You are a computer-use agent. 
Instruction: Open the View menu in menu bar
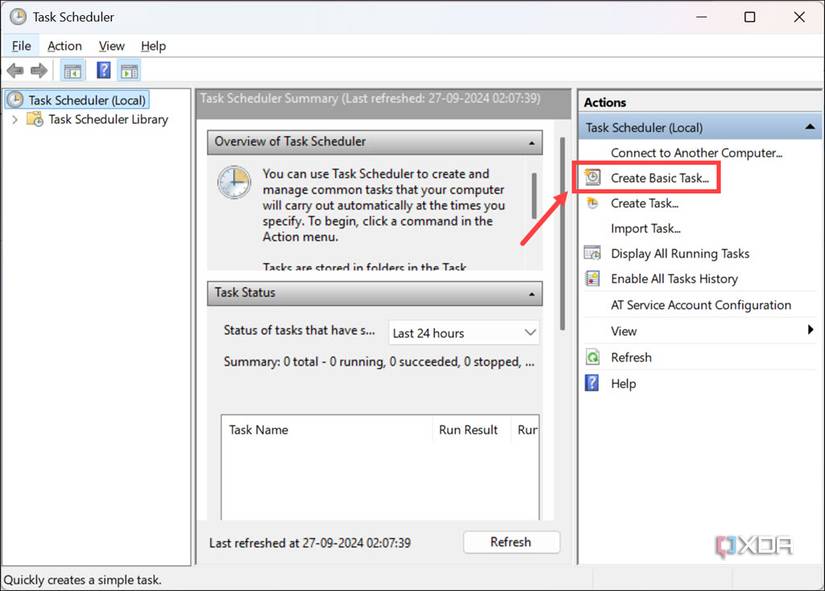tap(112, 46)
